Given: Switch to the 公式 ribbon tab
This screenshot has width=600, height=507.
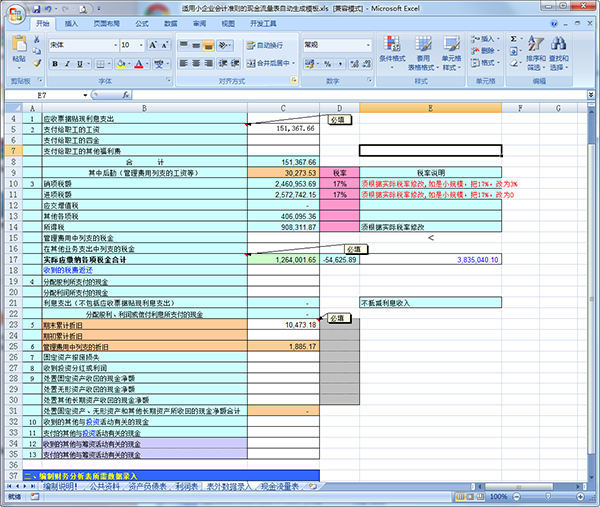Looking at the screenshot, I should pyautogui.click(x=142, y=24).
